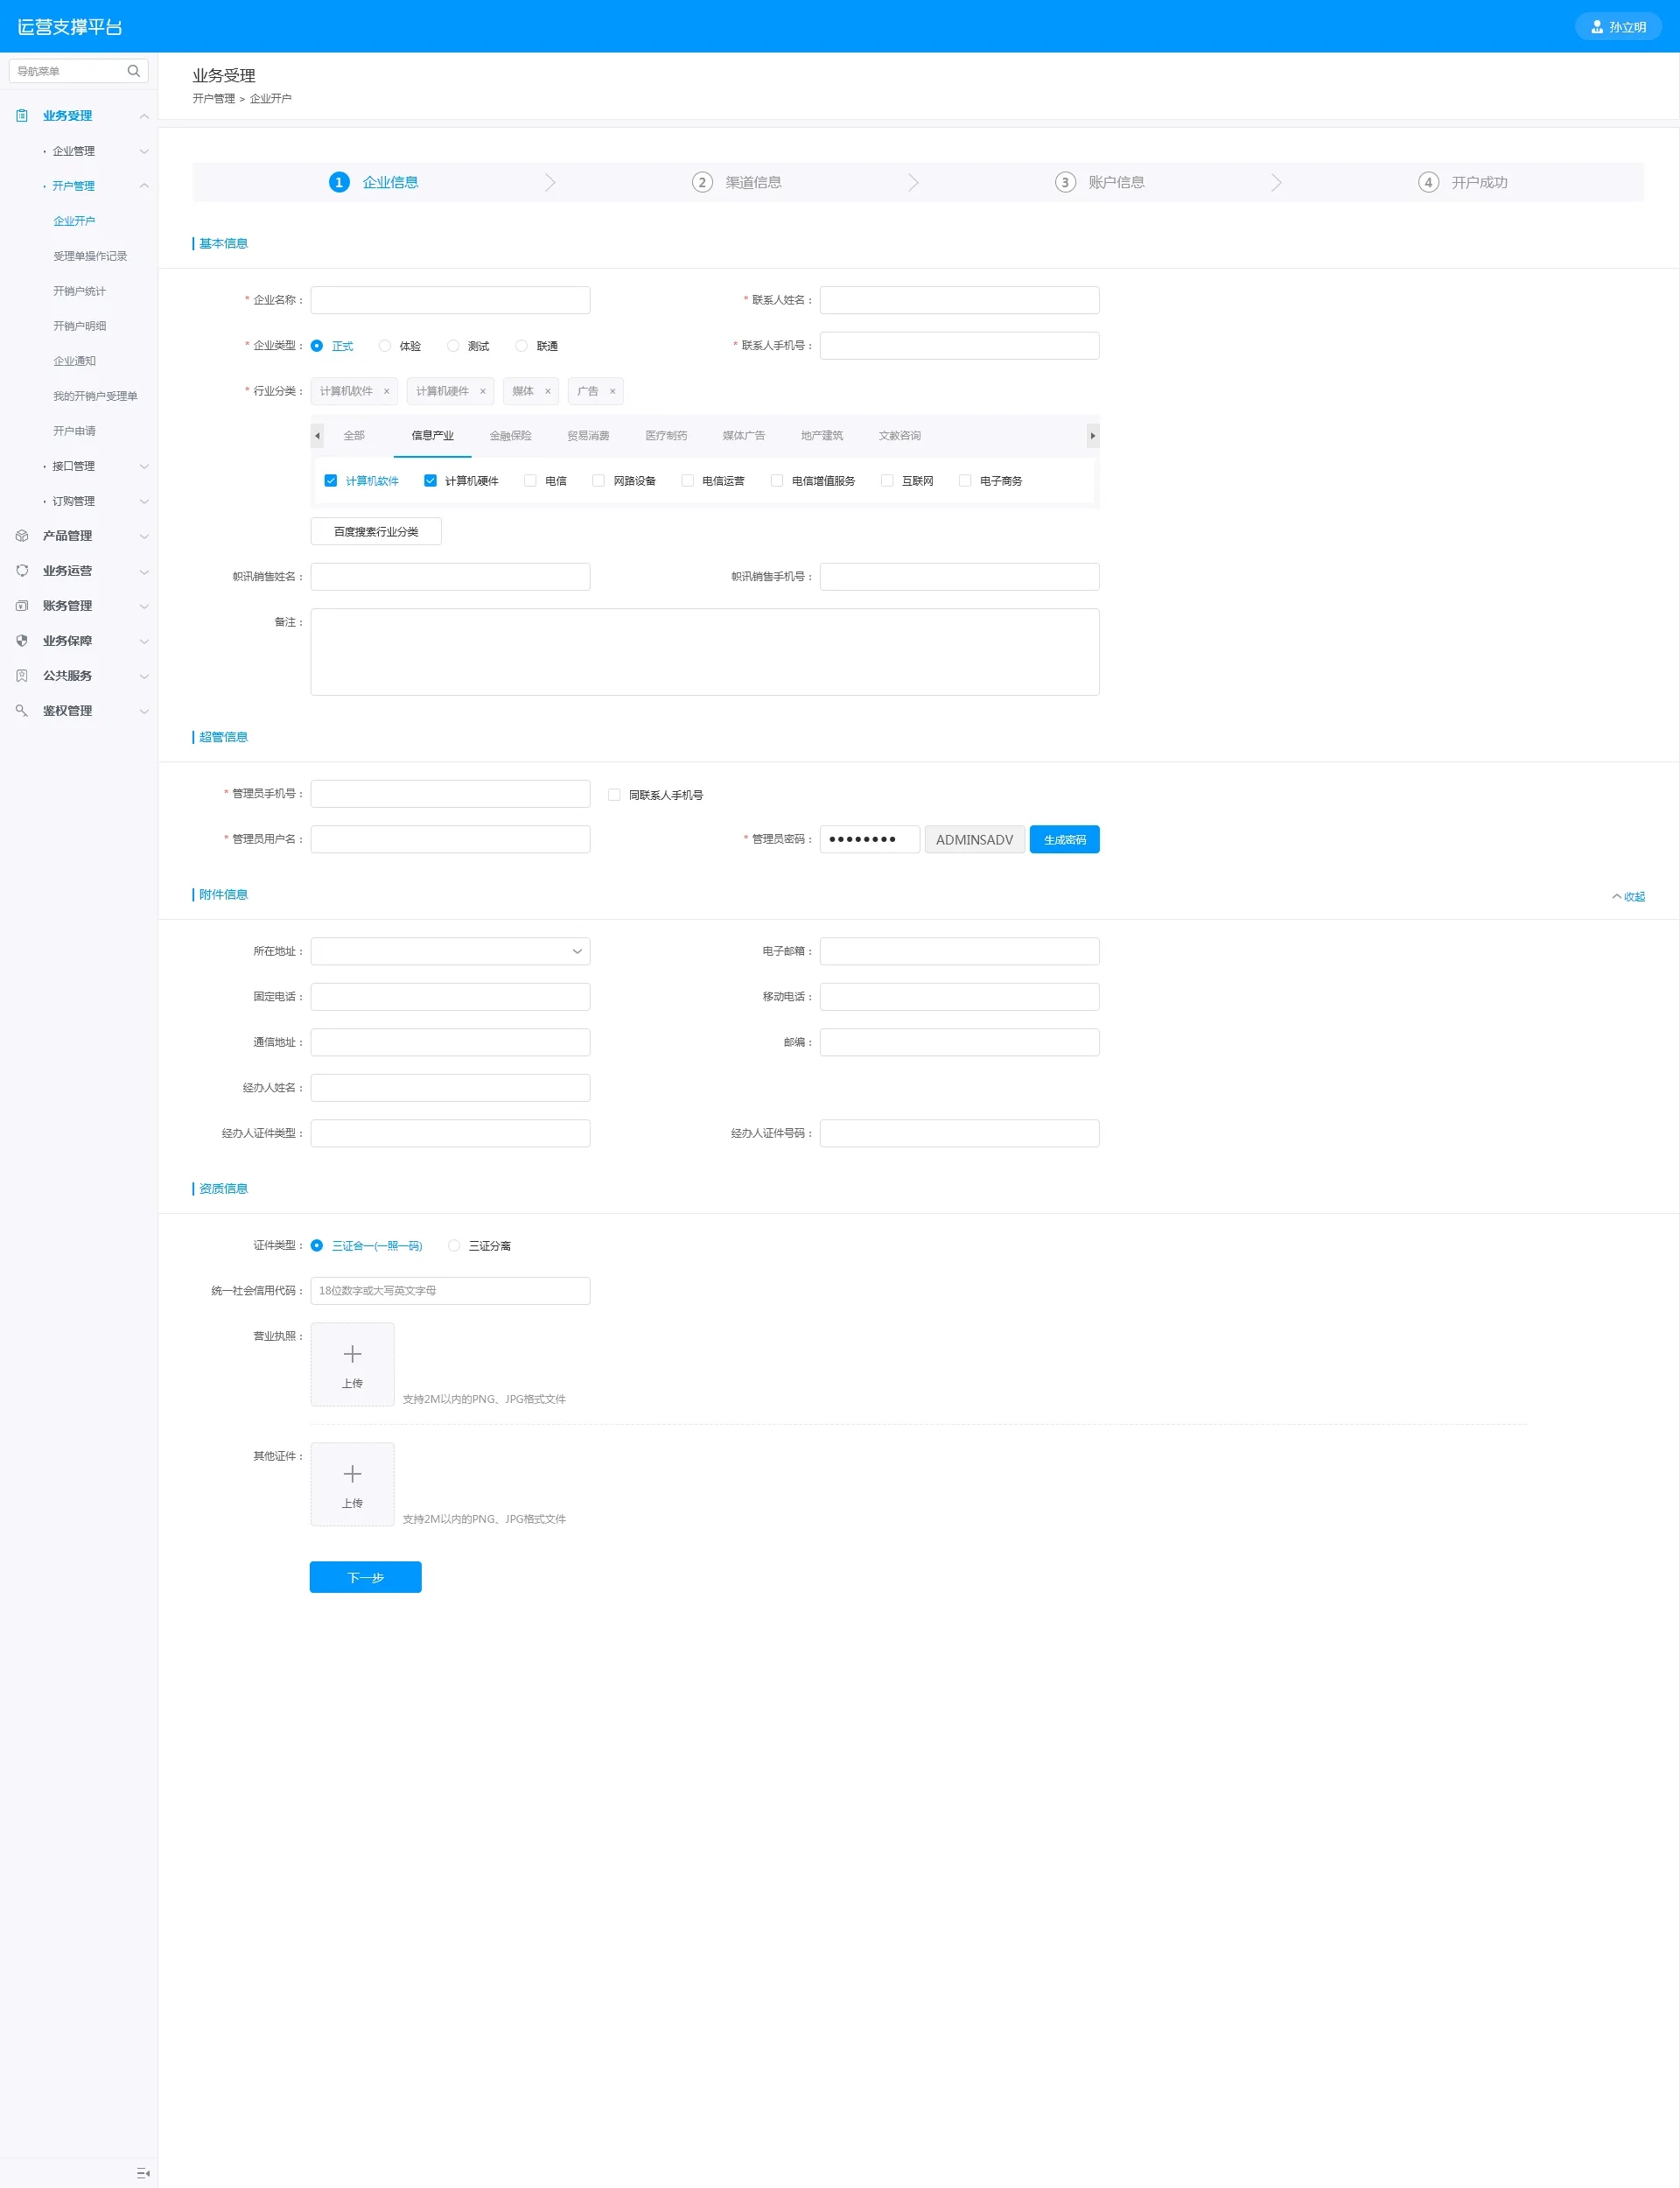Click step 2 渠道信息 circle icon

[702, 182]
